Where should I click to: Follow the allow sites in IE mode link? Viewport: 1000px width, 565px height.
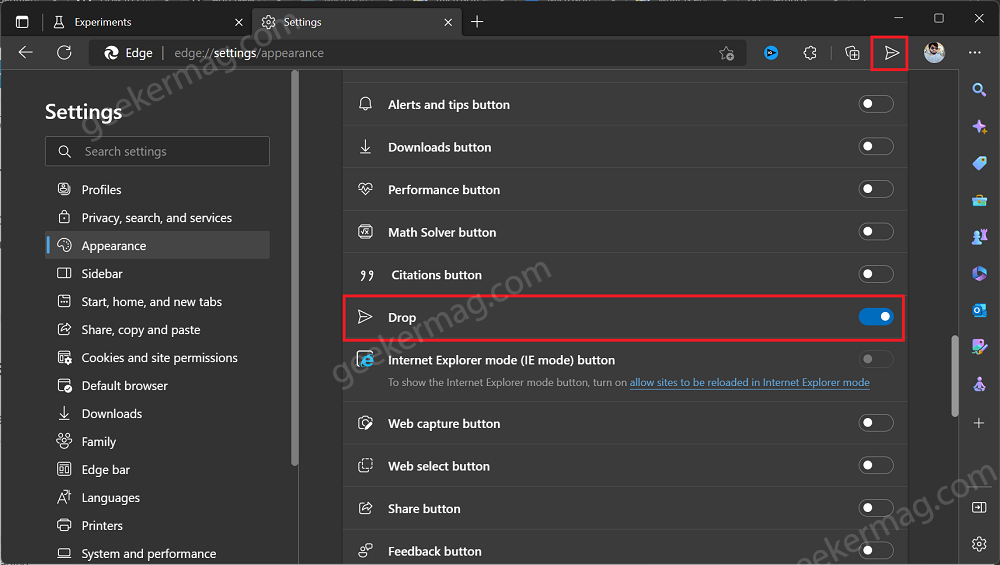(749, 383)
